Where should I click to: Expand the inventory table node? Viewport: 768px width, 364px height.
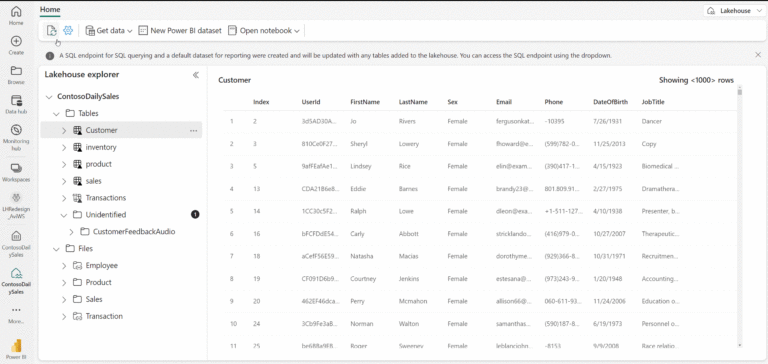pos(64,147)
